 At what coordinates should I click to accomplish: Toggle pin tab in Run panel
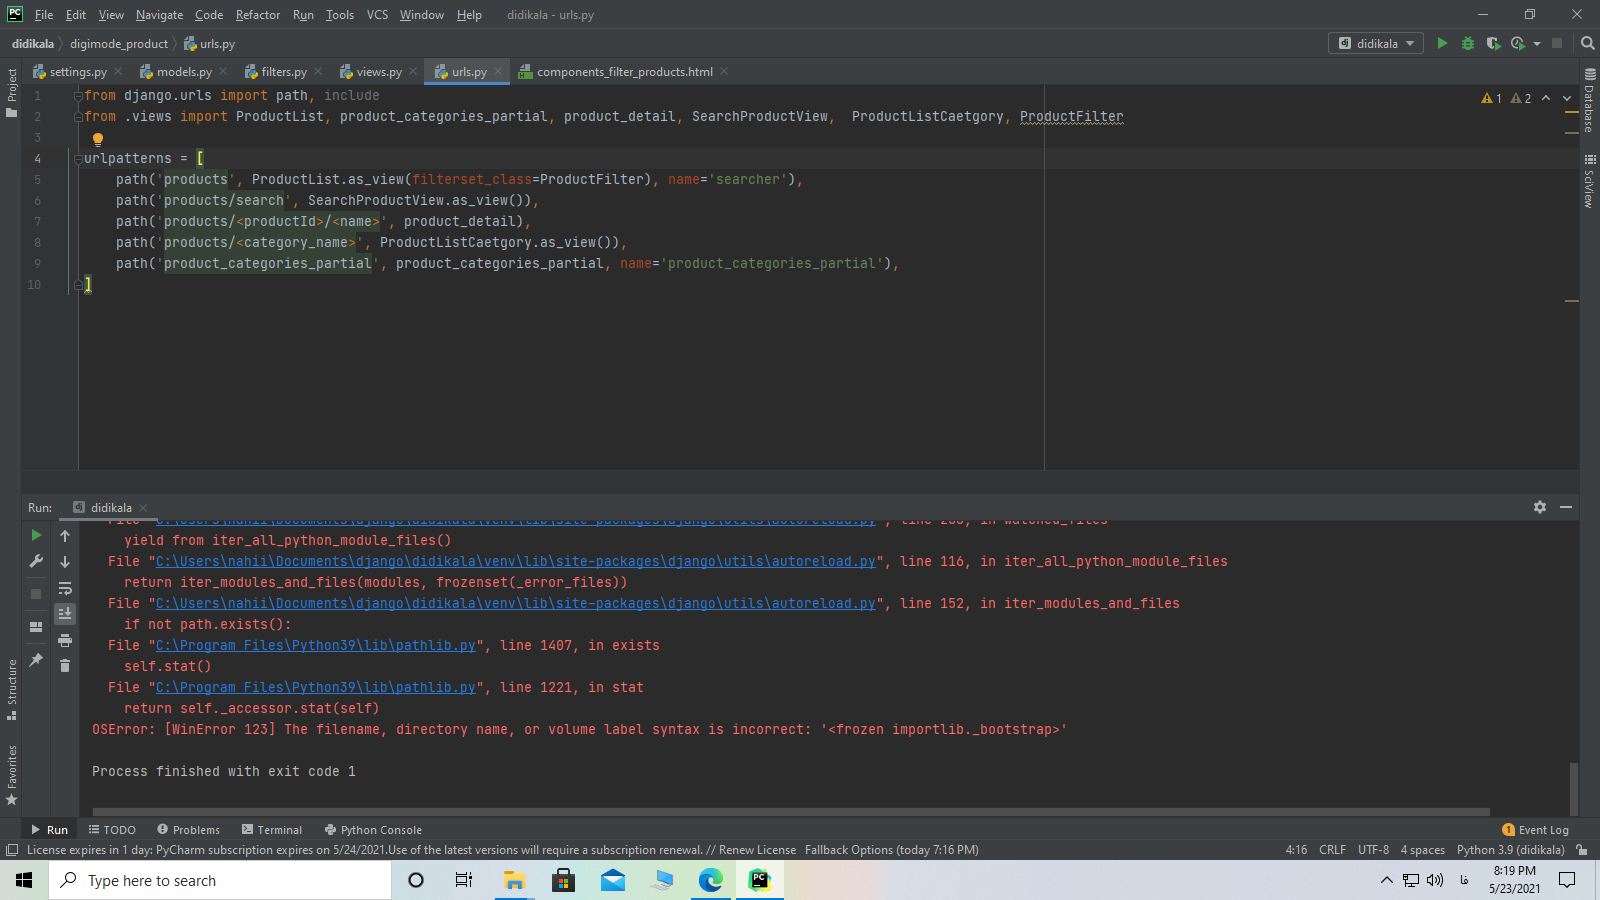(x=36, y=660)
